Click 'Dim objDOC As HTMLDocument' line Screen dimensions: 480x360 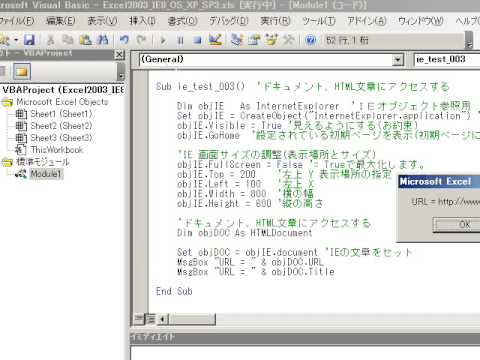pyautogui.click(x=244, y=233)
